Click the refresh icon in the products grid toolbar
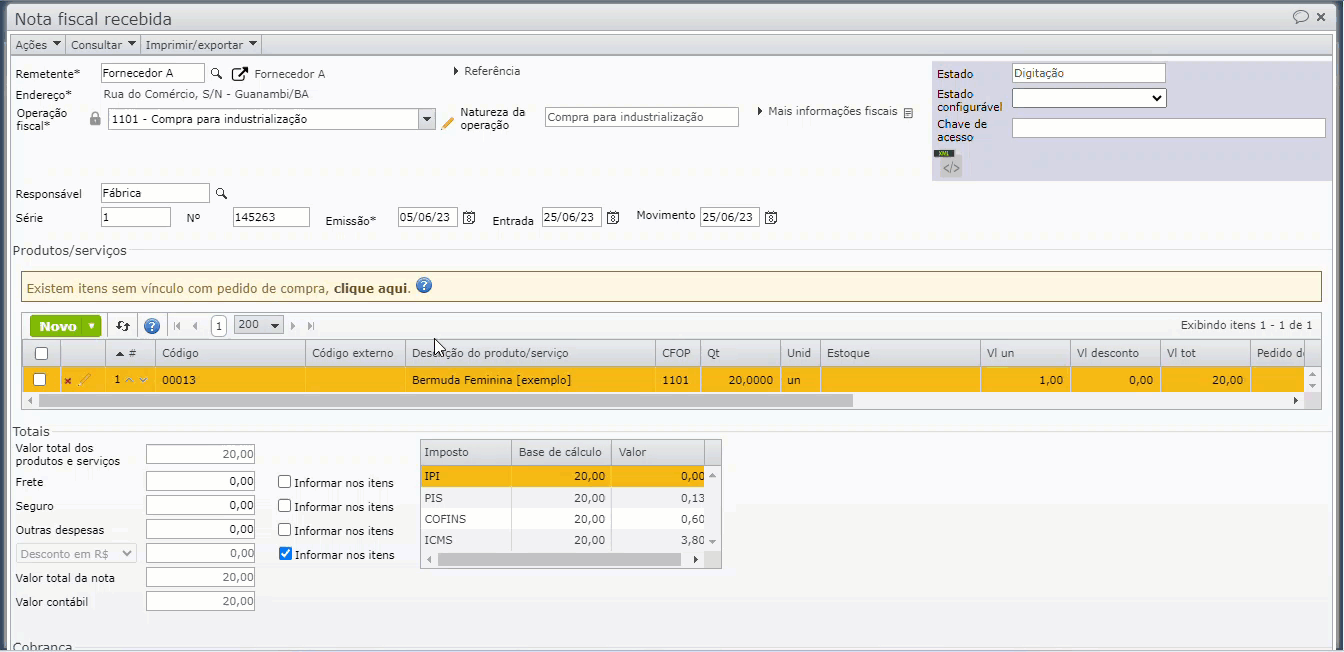 [123, 326]
